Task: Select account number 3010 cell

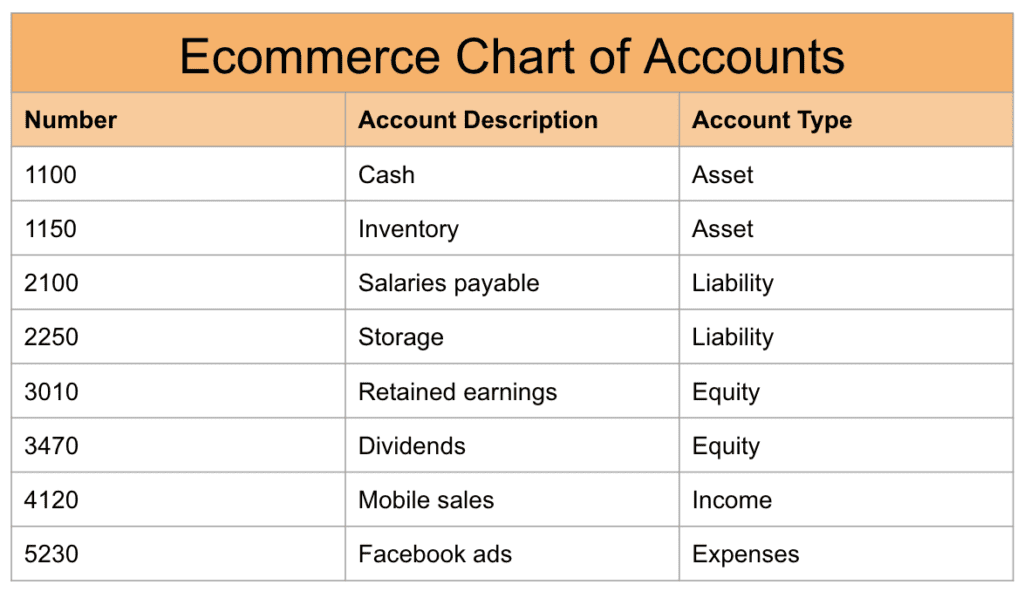Action: (51, 392)
